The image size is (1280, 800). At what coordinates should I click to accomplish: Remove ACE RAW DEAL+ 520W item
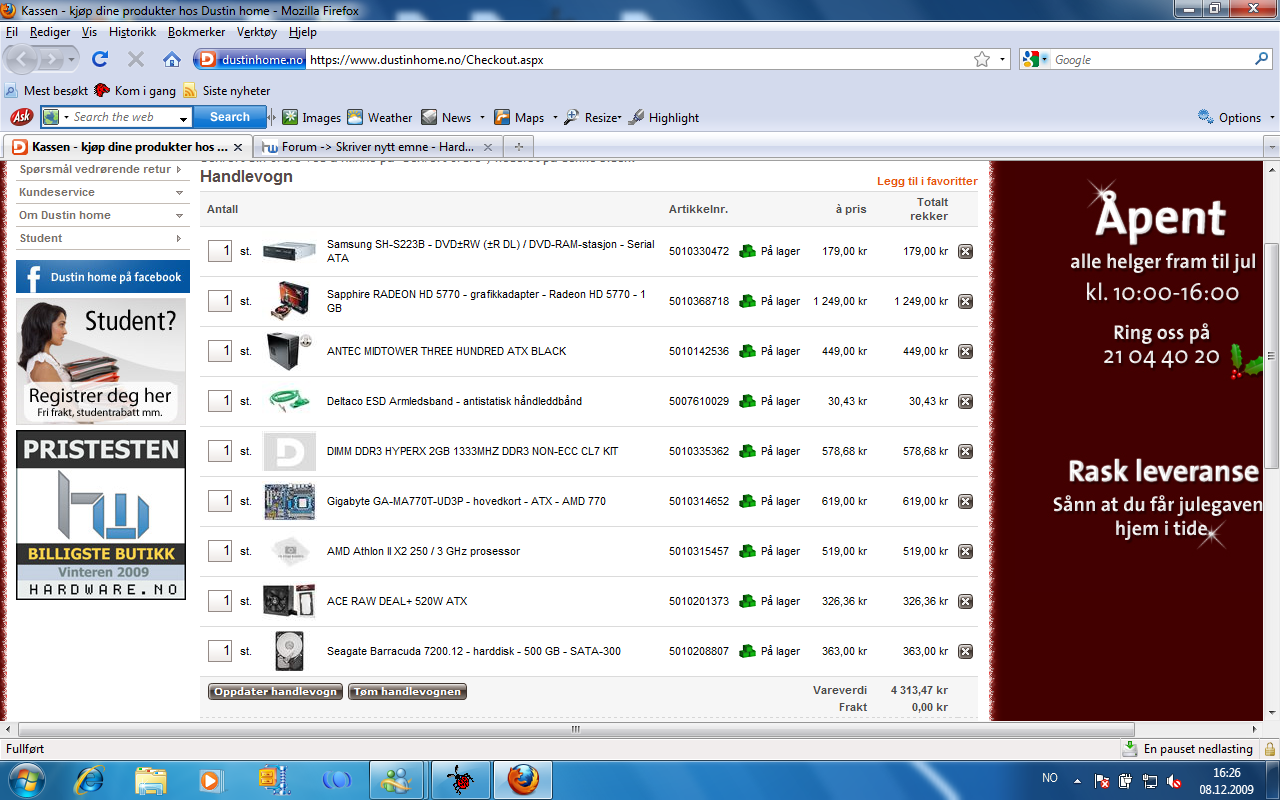pos(965,601)
